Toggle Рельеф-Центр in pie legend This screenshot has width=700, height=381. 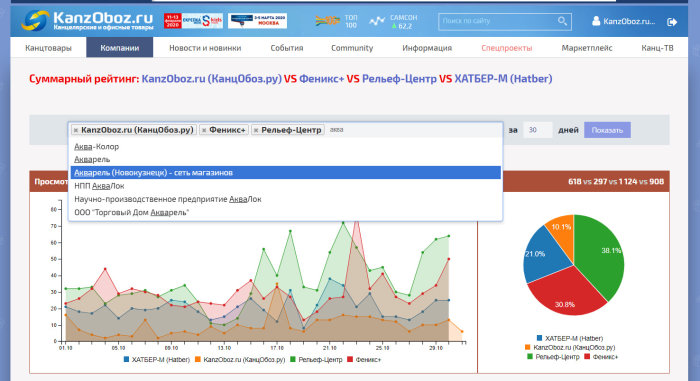click(554, 357)
